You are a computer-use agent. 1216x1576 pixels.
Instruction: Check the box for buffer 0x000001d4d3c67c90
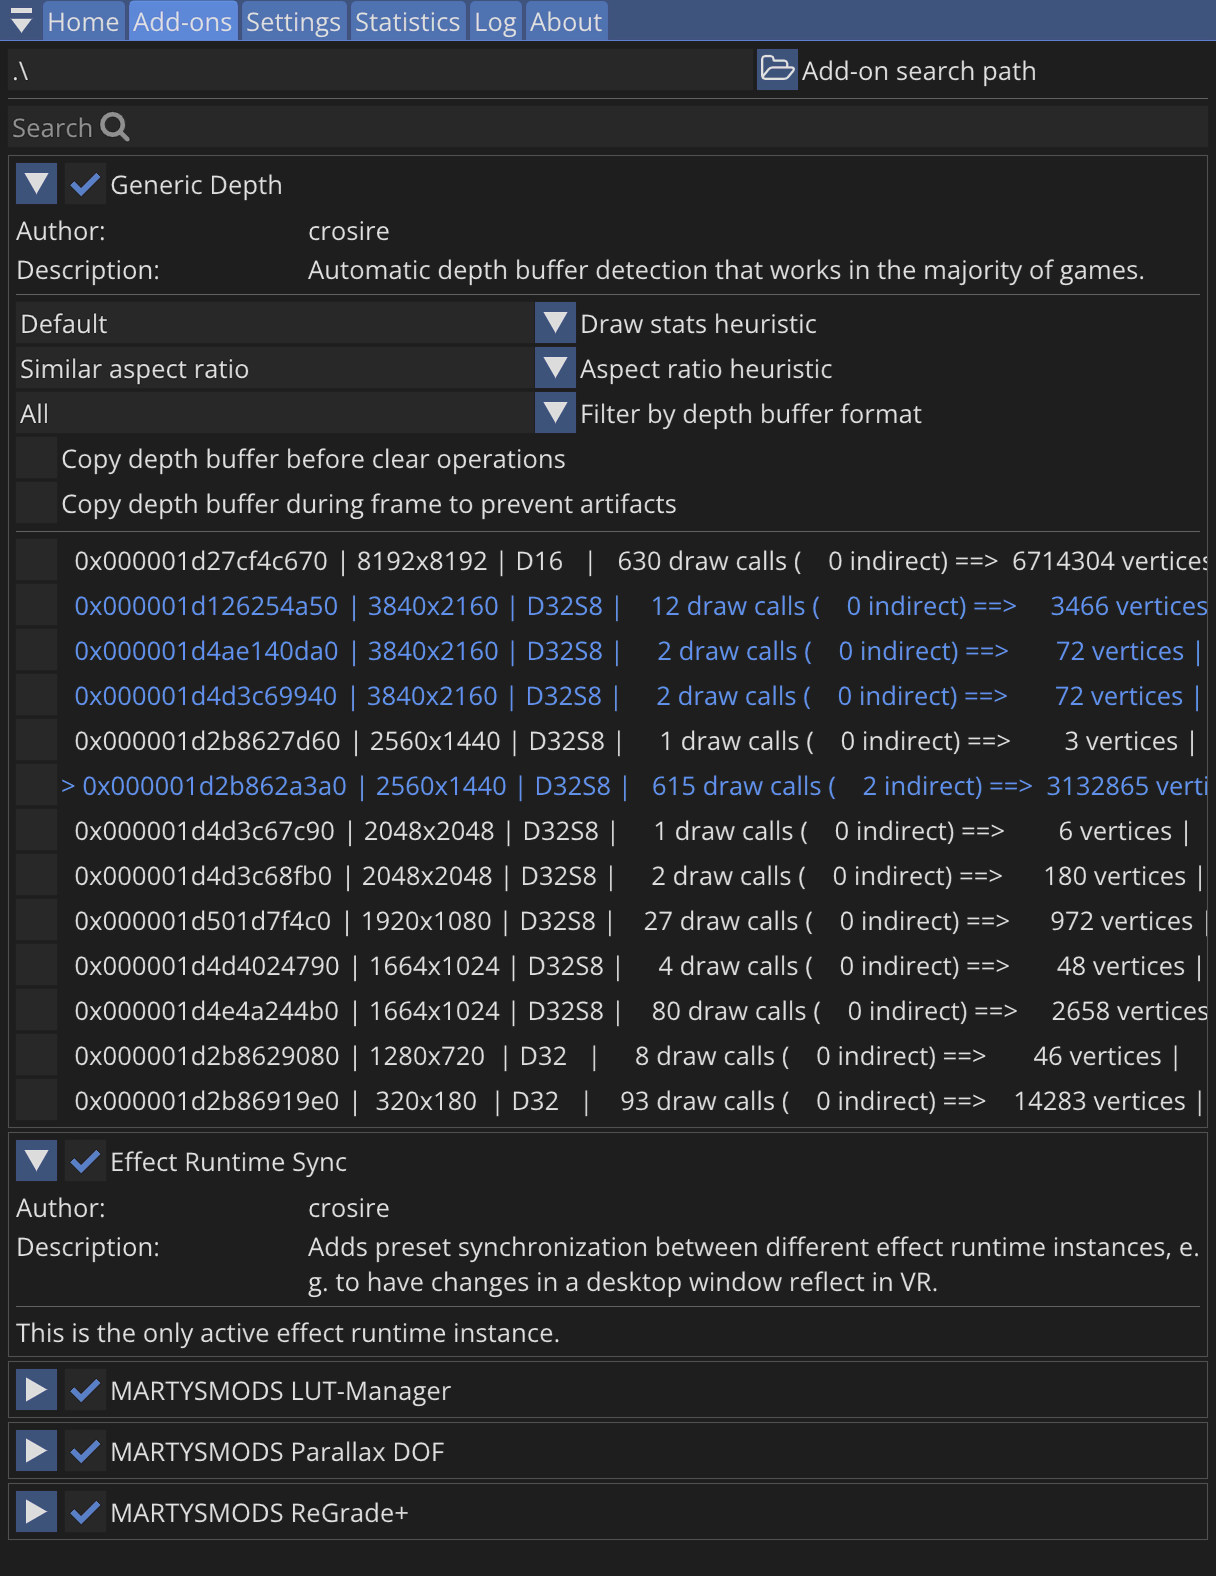(x=37, y=830)
